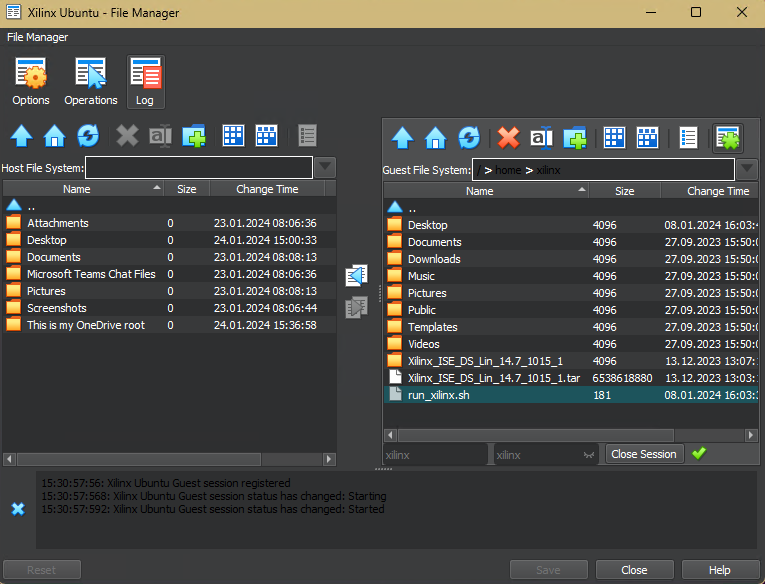Toggle the Log panel
This screenshot has height=584, width=765.
coord(145,81)
